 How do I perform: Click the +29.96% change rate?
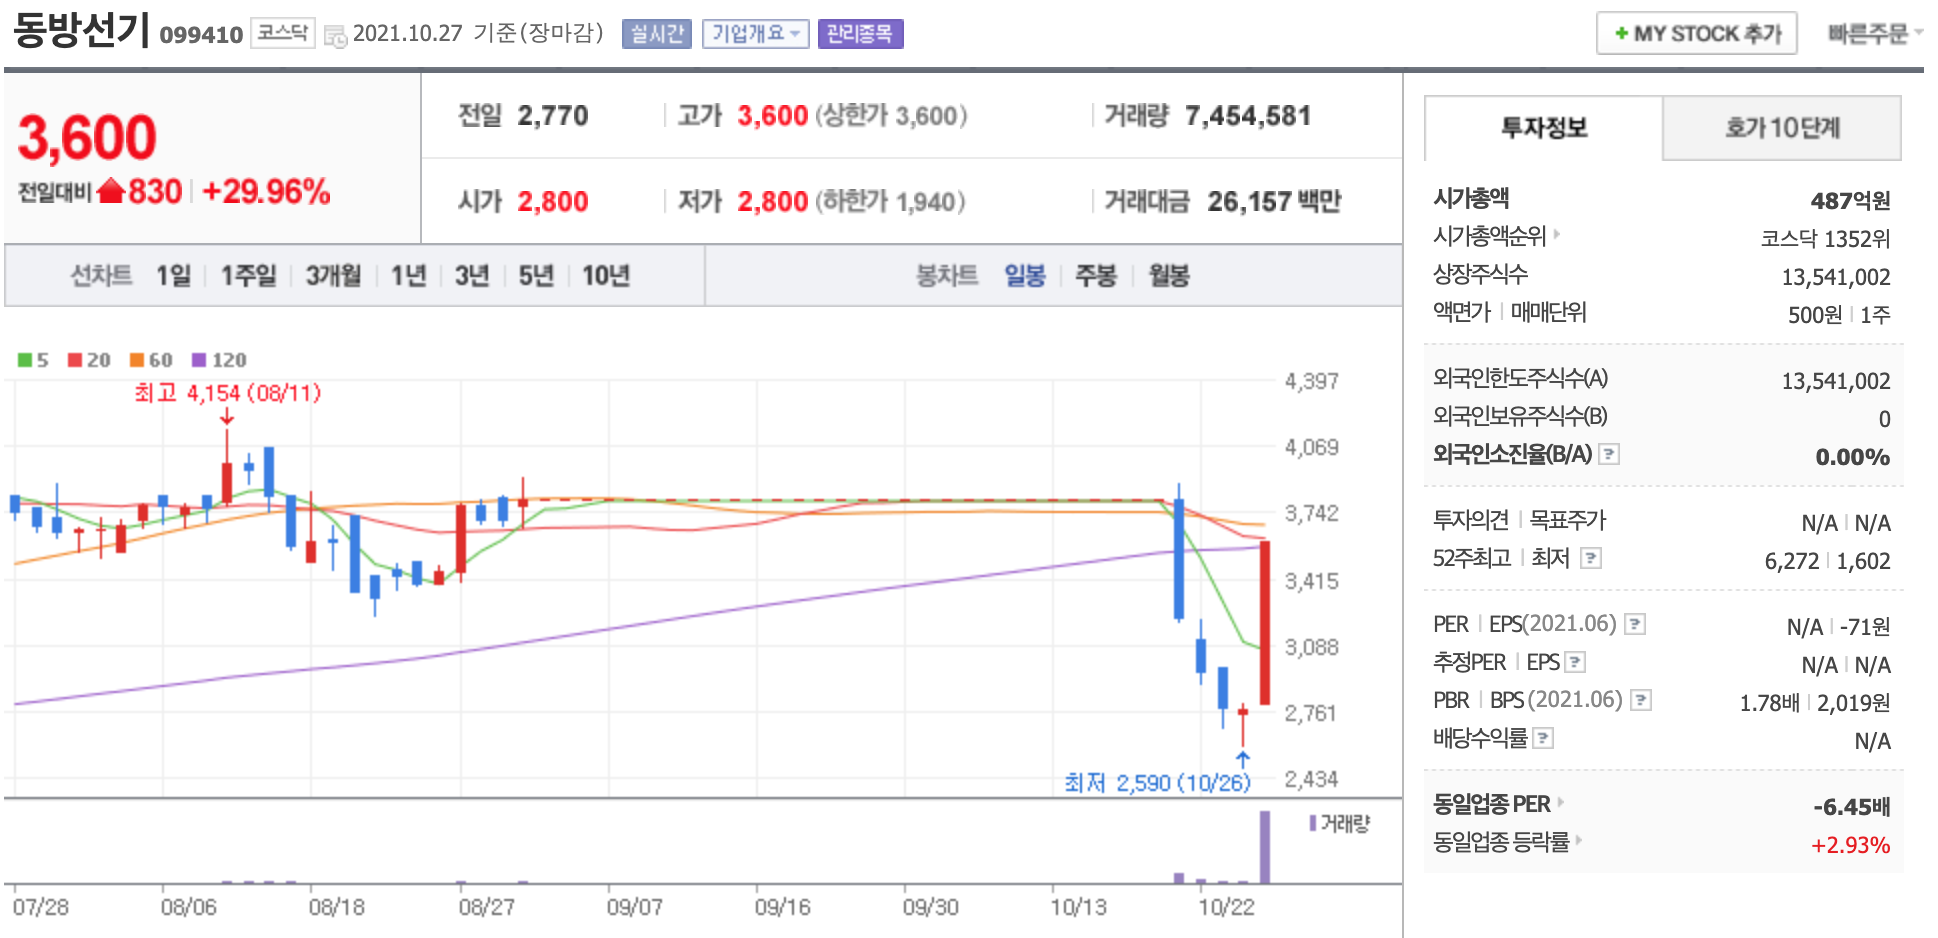266,191
